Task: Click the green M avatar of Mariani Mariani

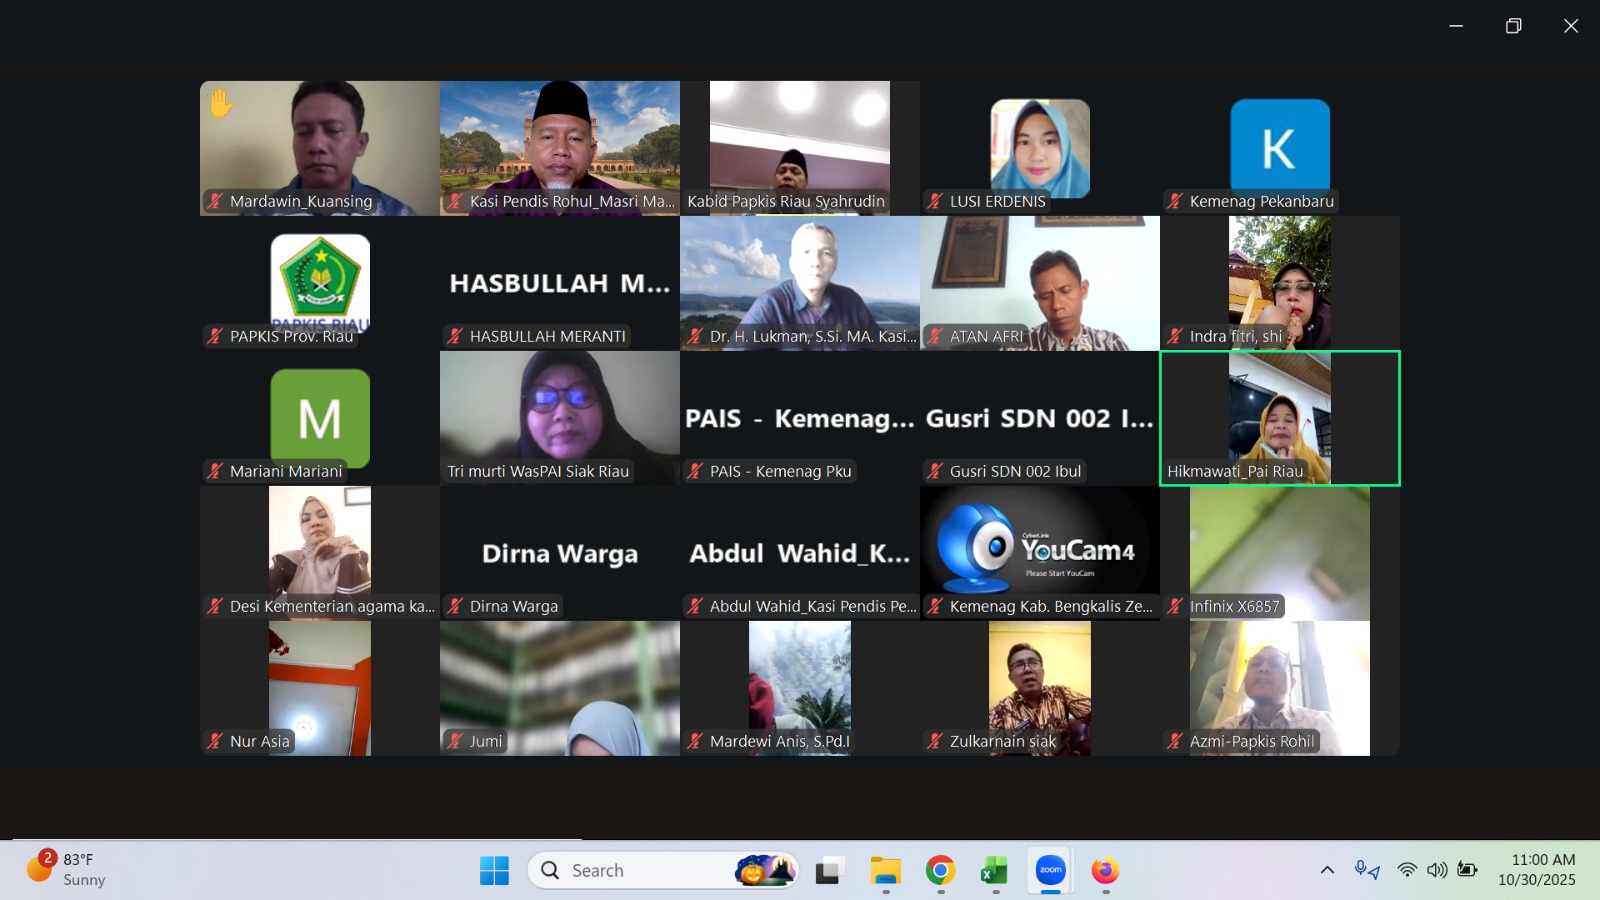Action: (320, 416)
